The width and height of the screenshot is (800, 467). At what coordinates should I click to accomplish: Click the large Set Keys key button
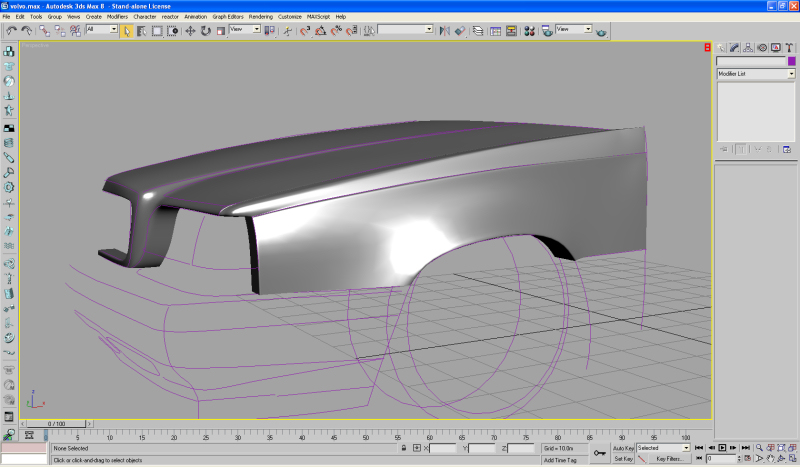[599, 453]
